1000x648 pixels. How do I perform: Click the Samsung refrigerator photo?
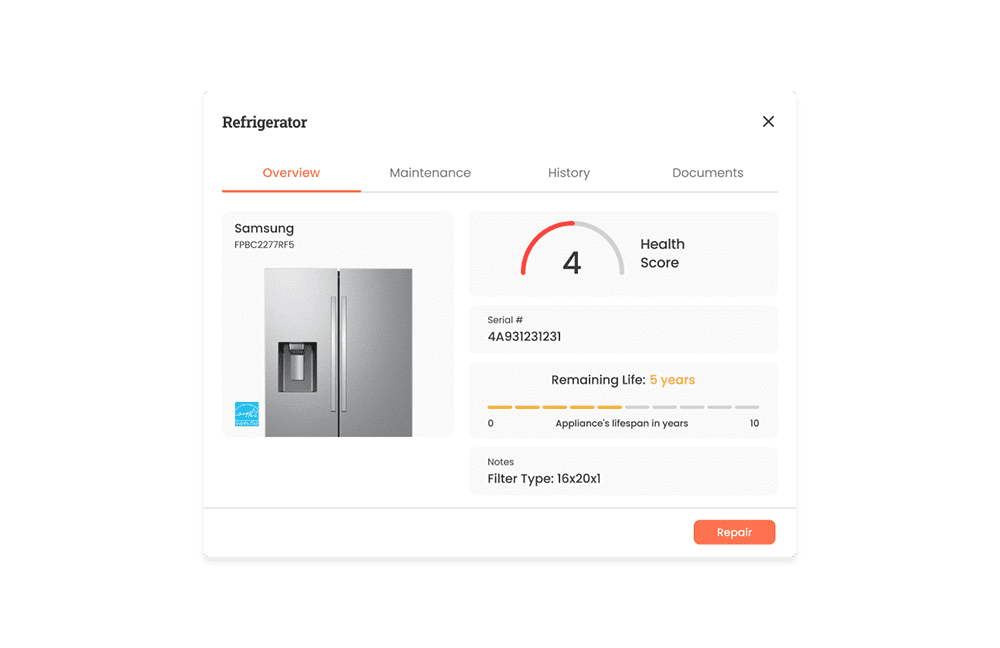pos(338,353)
